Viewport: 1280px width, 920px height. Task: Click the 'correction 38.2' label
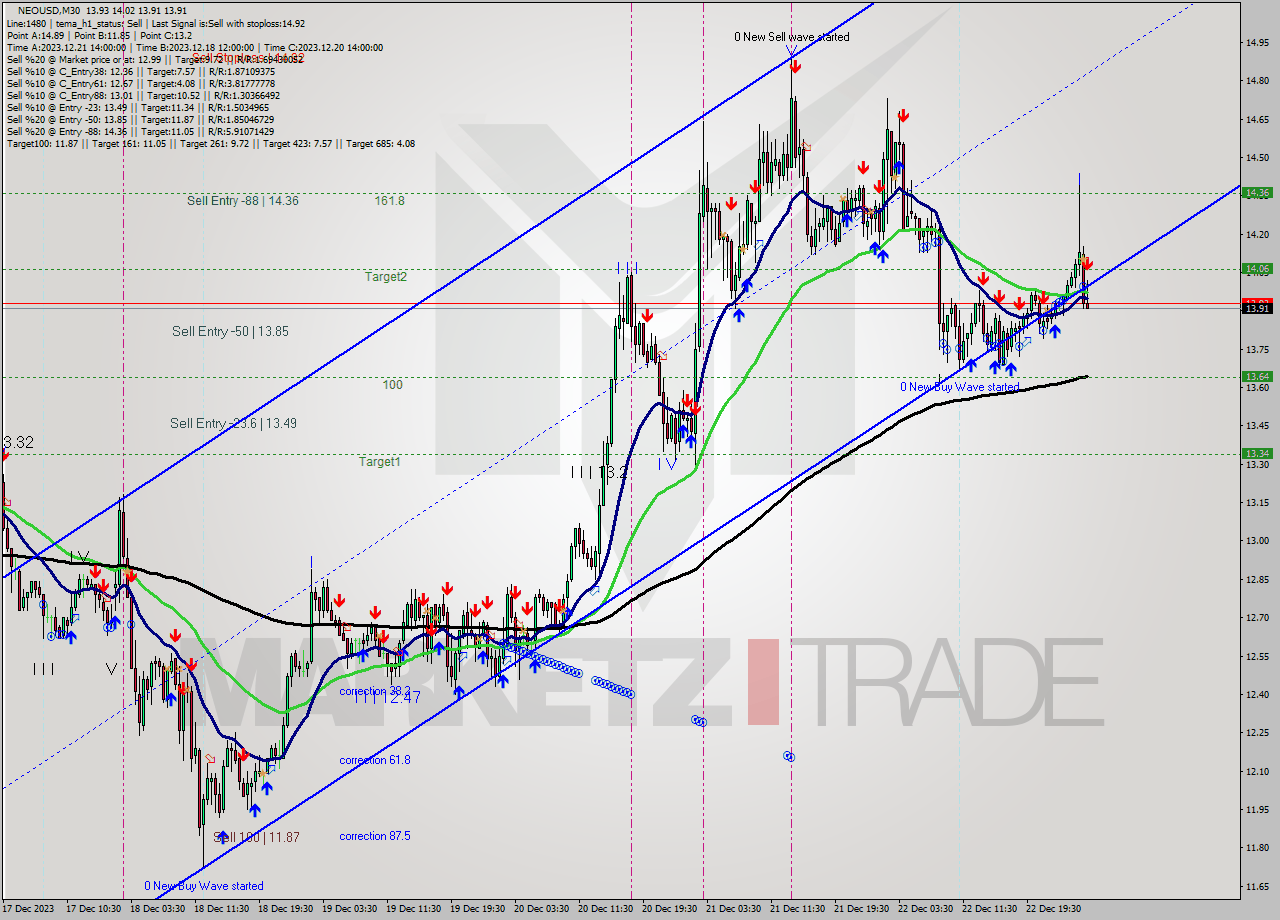(x=374, y=692)
